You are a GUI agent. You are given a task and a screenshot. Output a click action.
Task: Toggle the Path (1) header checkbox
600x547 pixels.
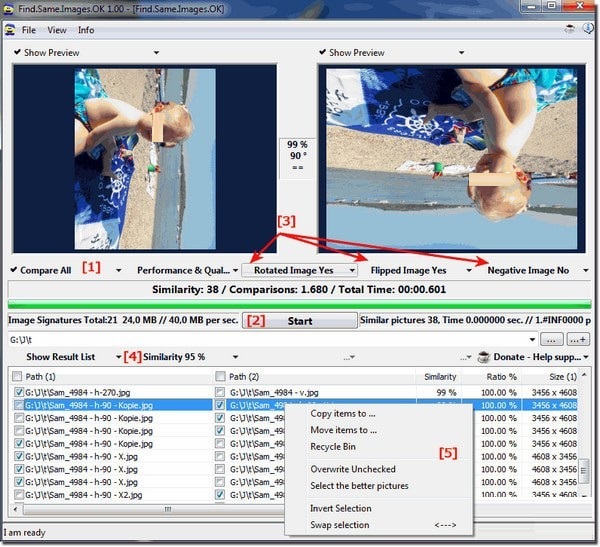[x=17, y=376]
